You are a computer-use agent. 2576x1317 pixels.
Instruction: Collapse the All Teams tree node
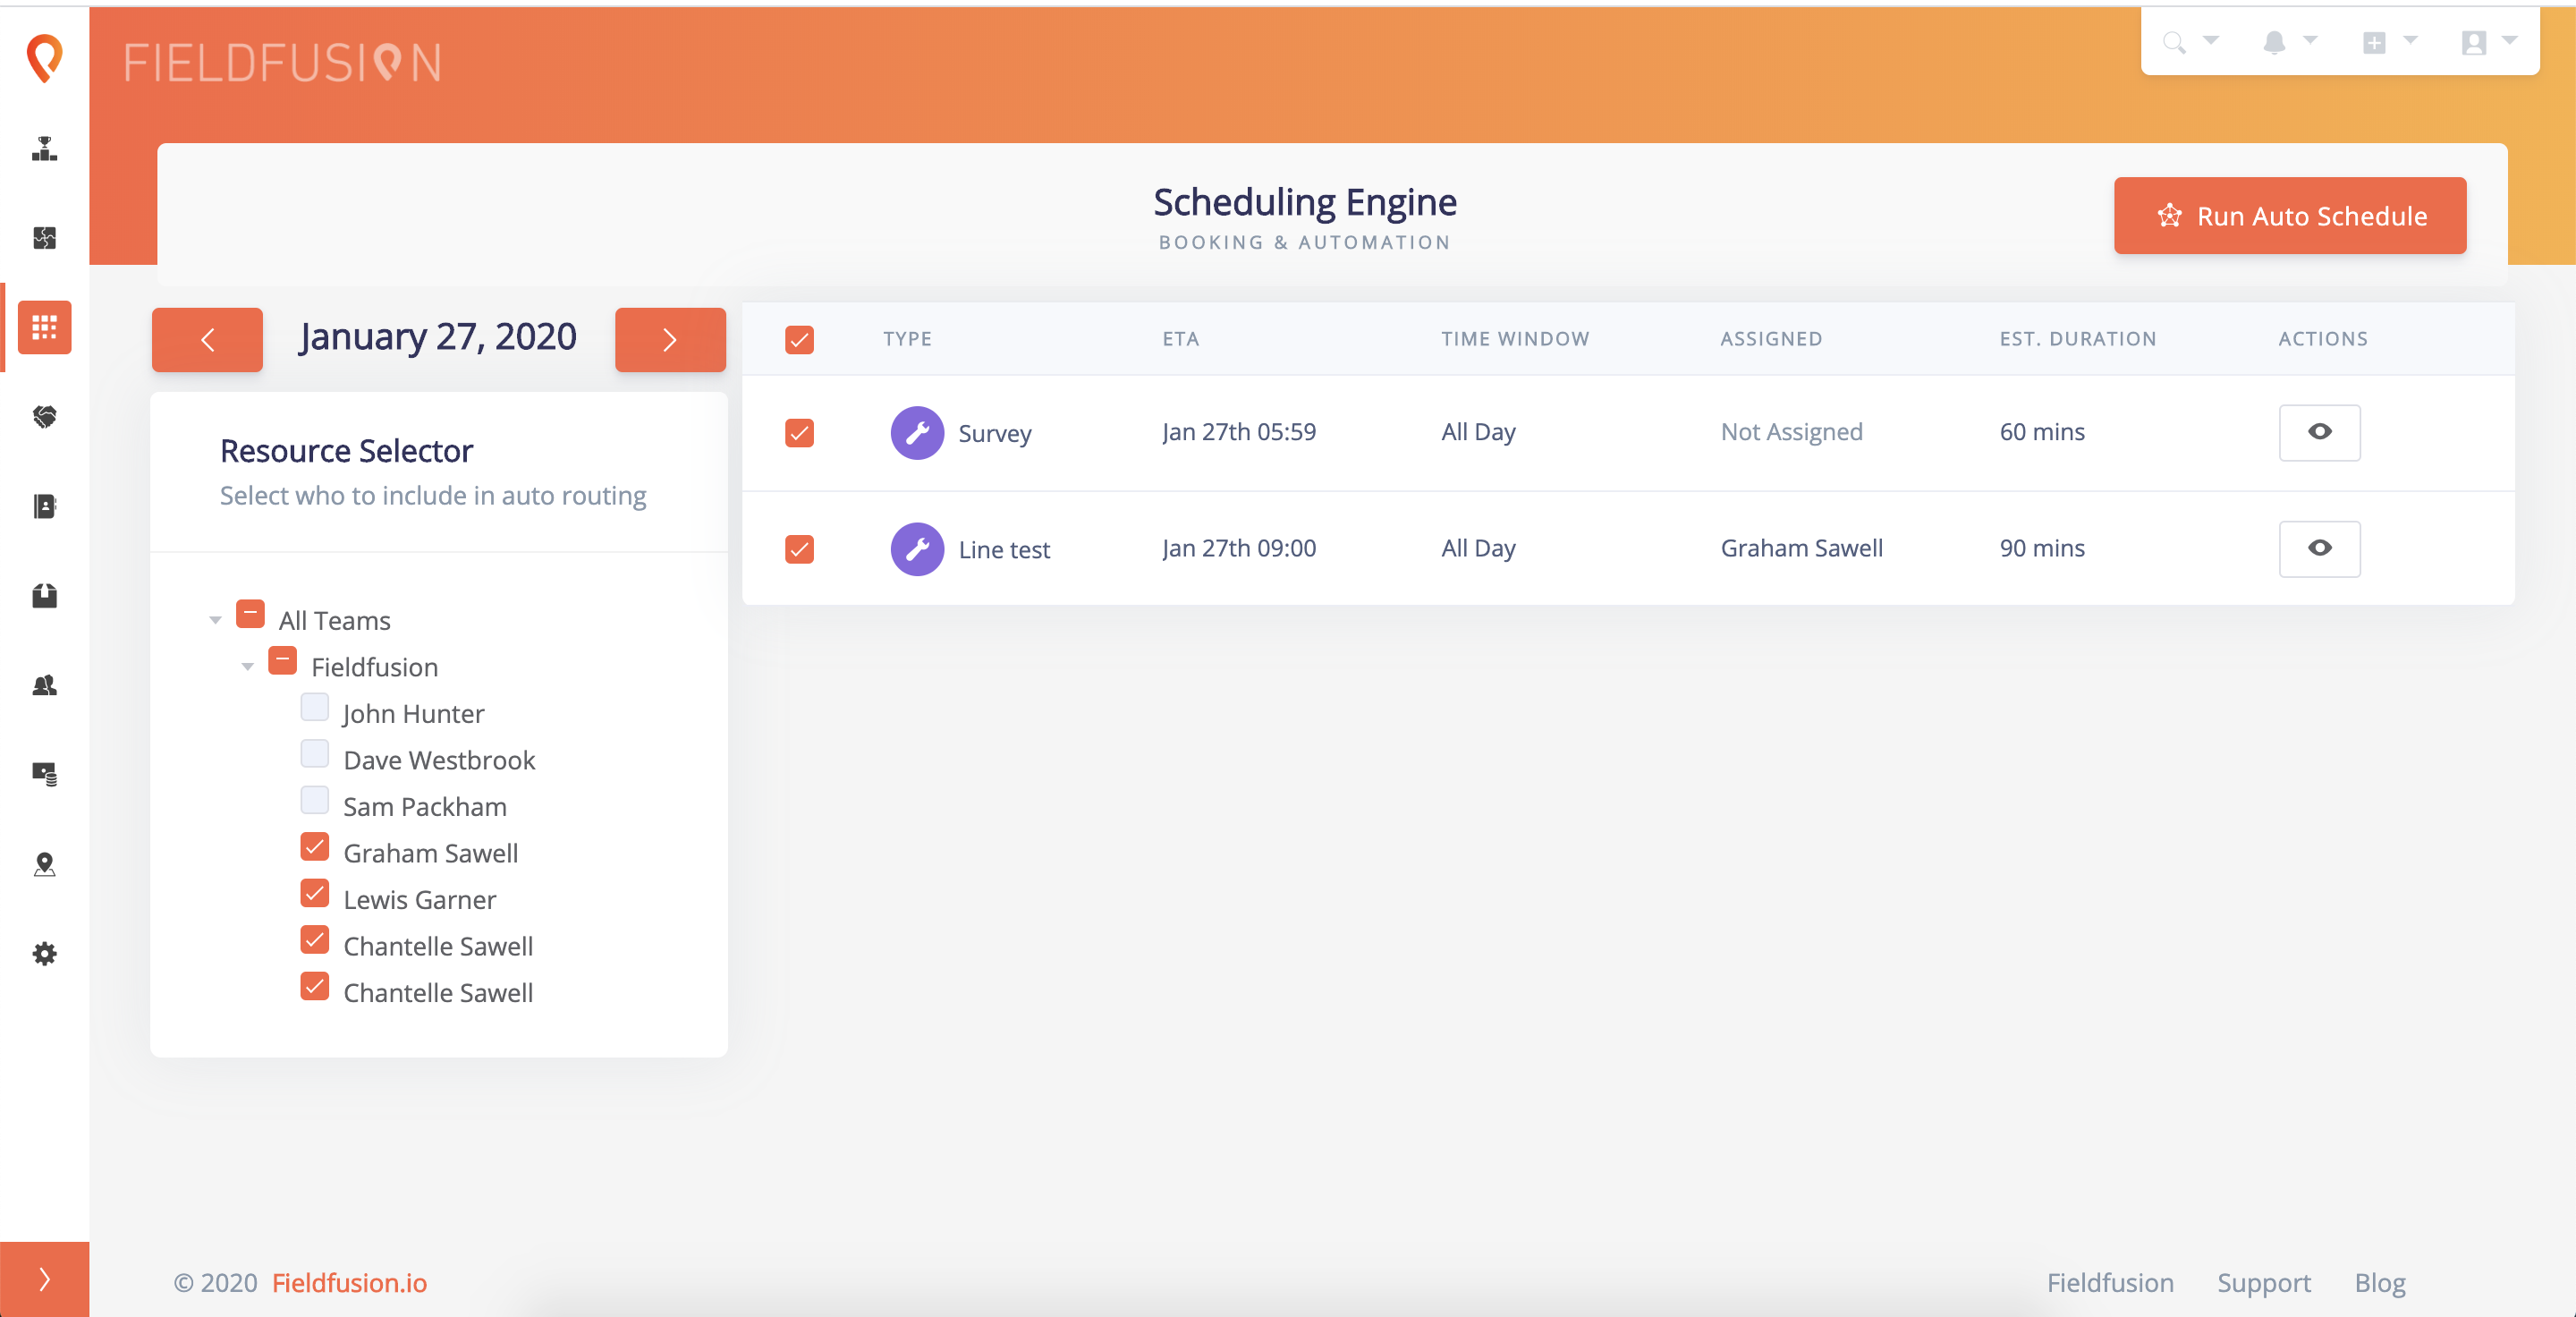[x=215, y=620]
